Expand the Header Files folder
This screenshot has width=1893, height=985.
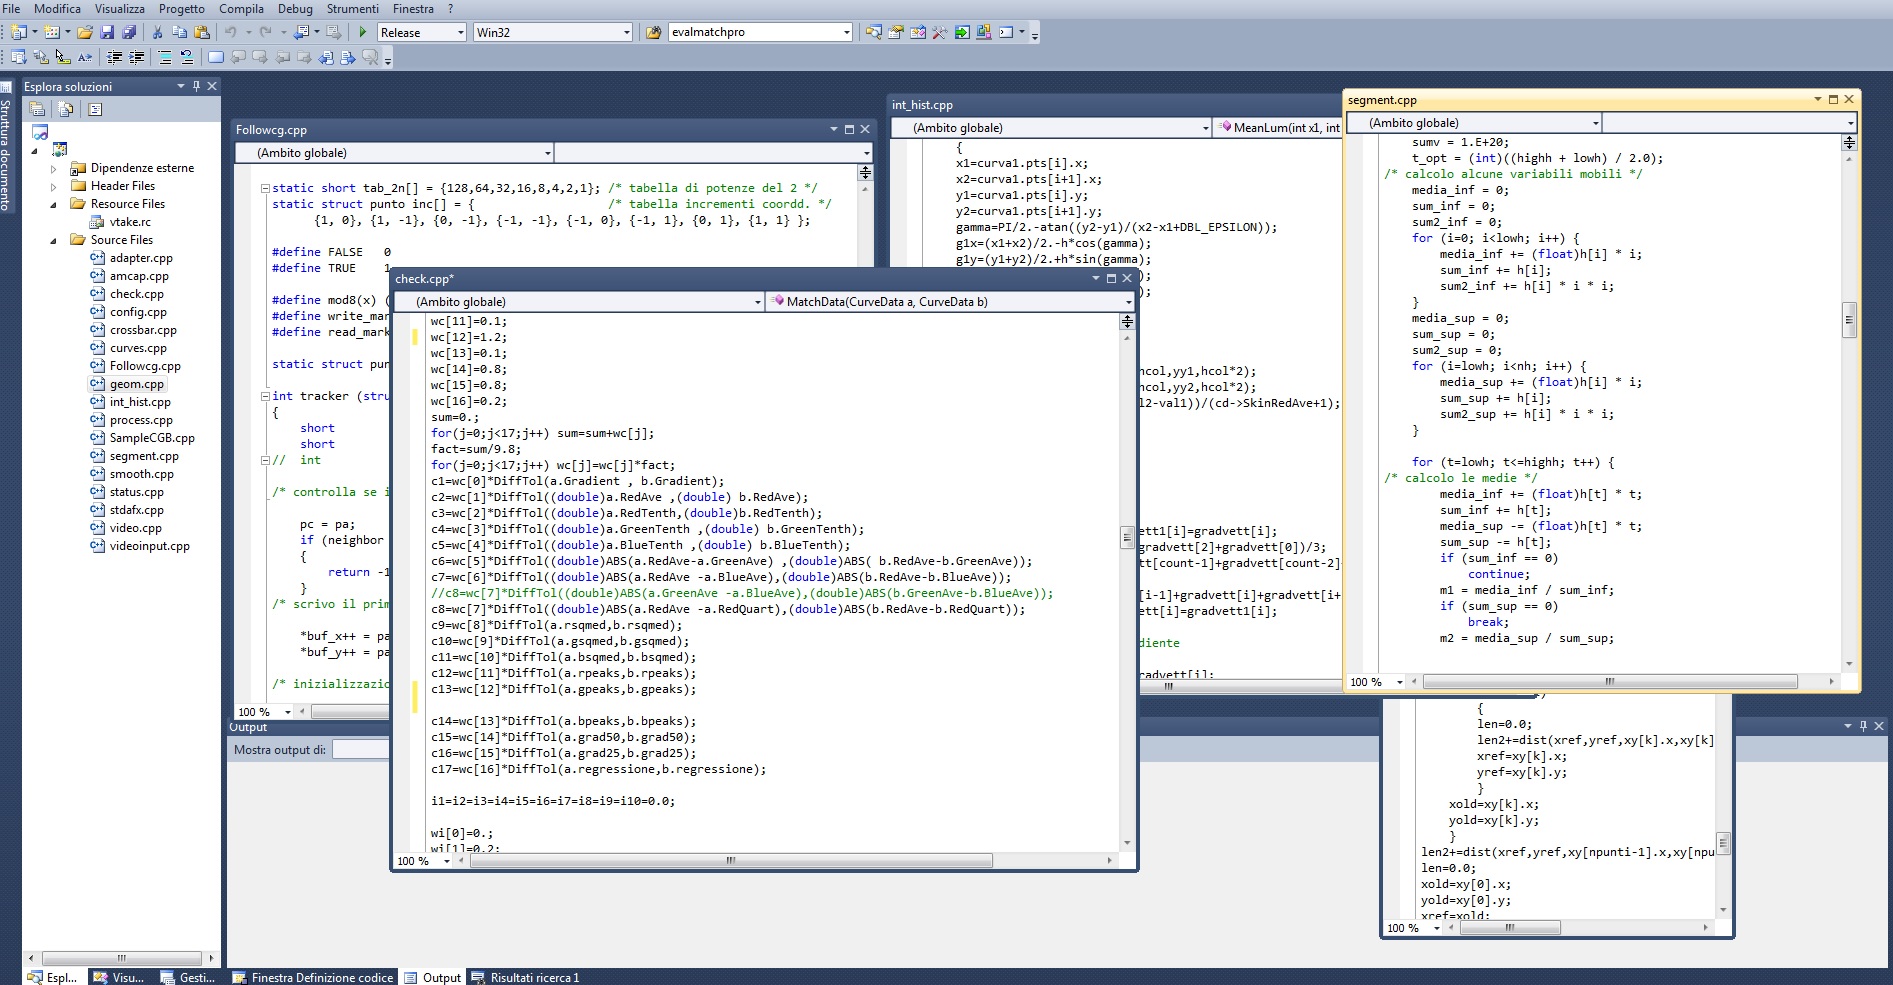pos(54,186)
